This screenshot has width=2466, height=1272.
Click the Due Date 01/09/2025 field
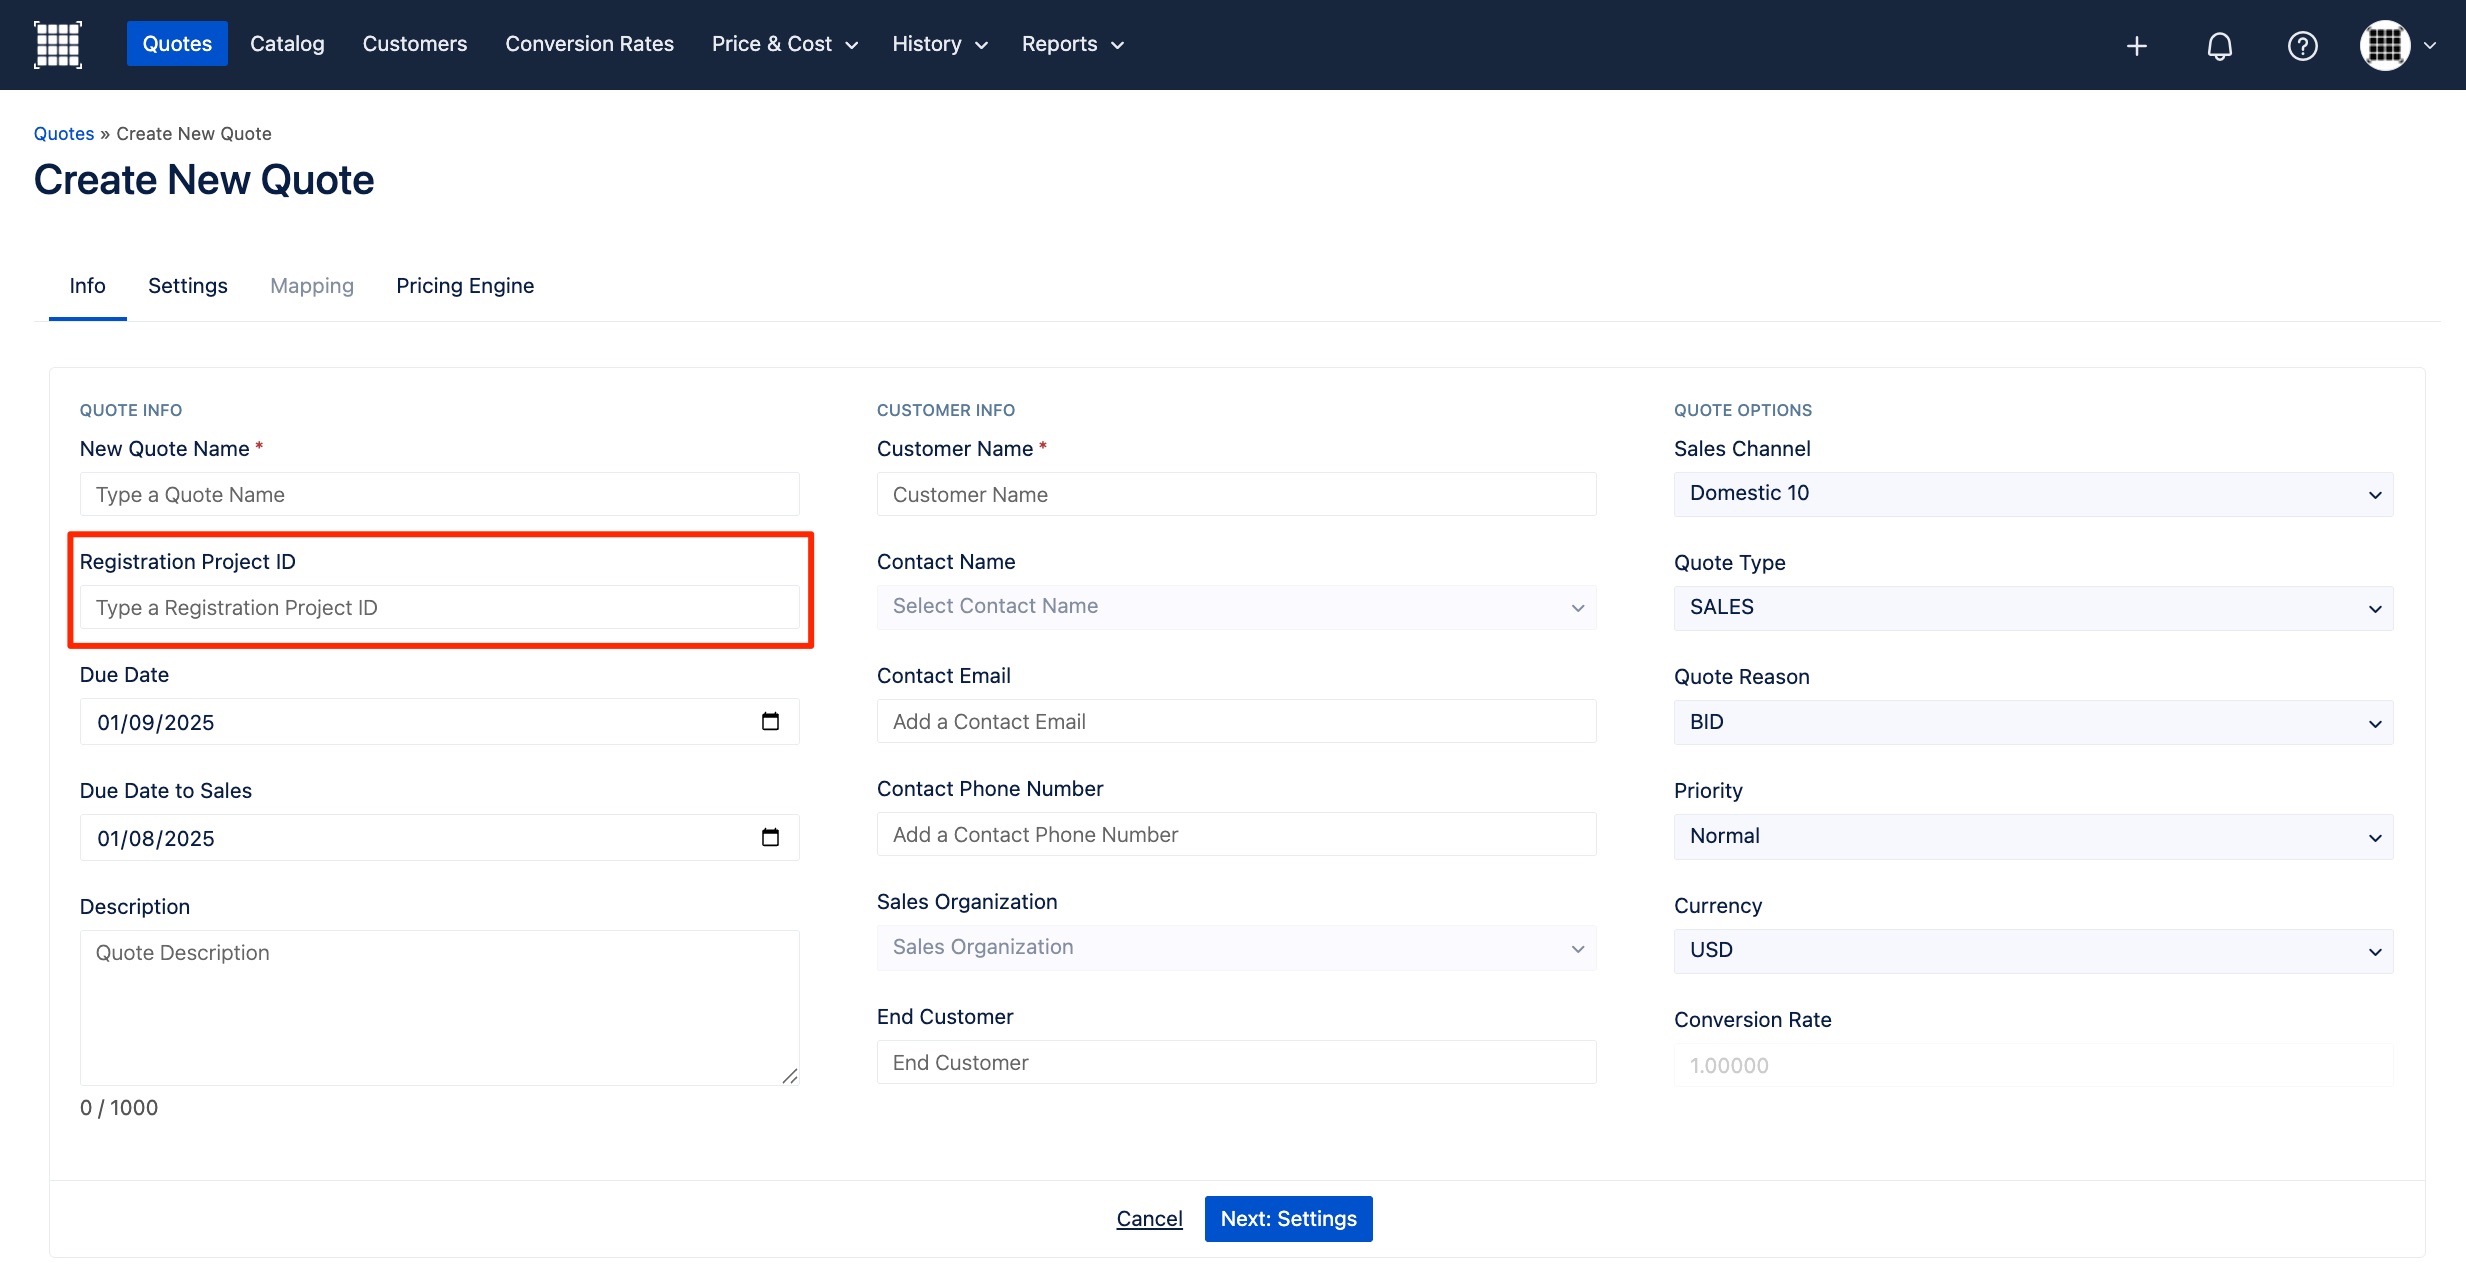(440, 721)
